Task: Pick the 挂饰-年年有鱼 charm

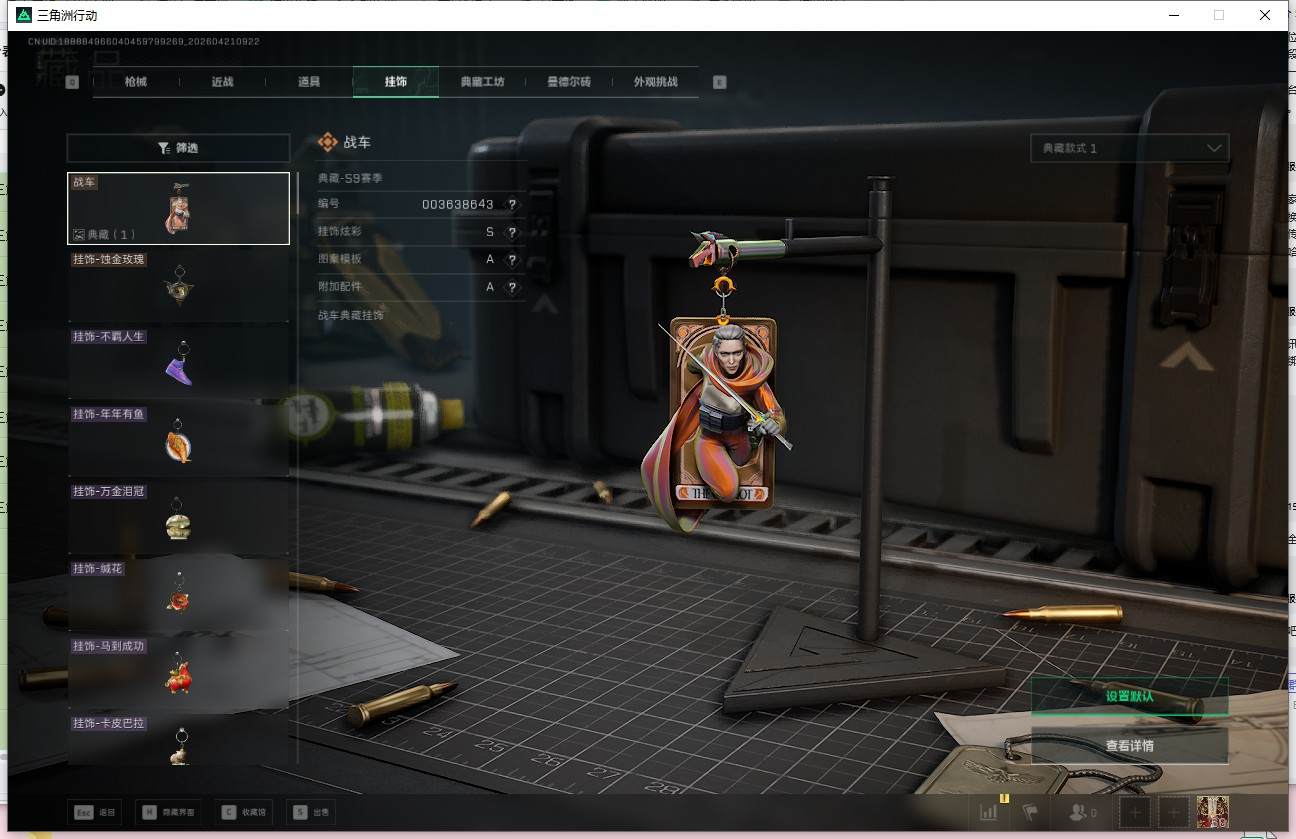Action: click(x=178, y=440)
